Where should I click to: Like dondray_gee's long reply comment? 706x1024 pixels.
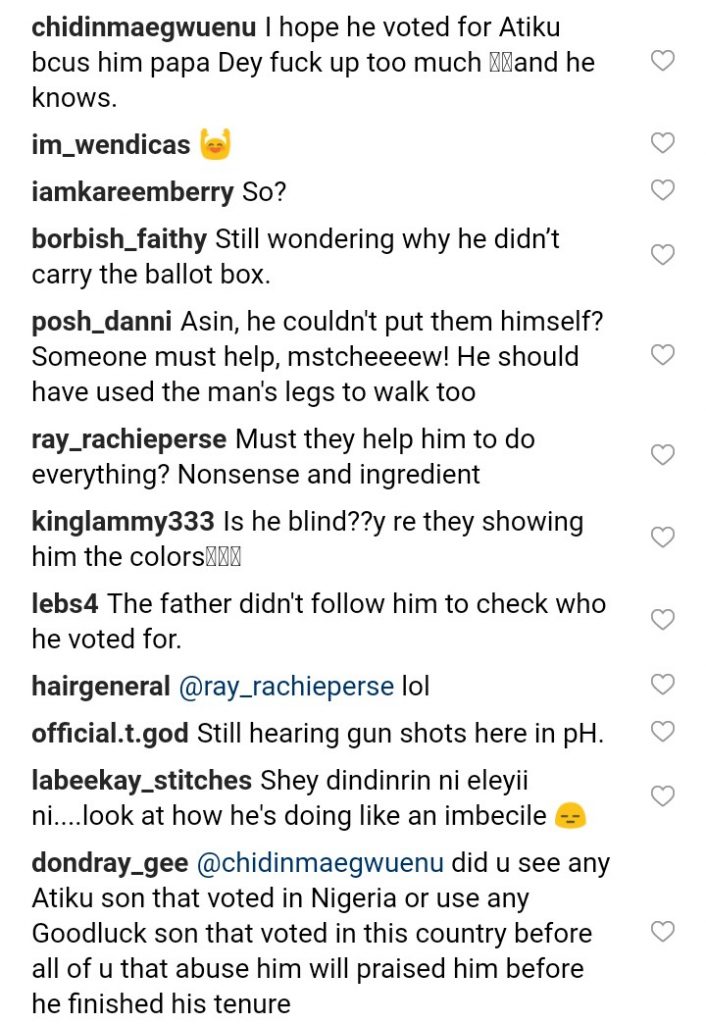(662, 932)
